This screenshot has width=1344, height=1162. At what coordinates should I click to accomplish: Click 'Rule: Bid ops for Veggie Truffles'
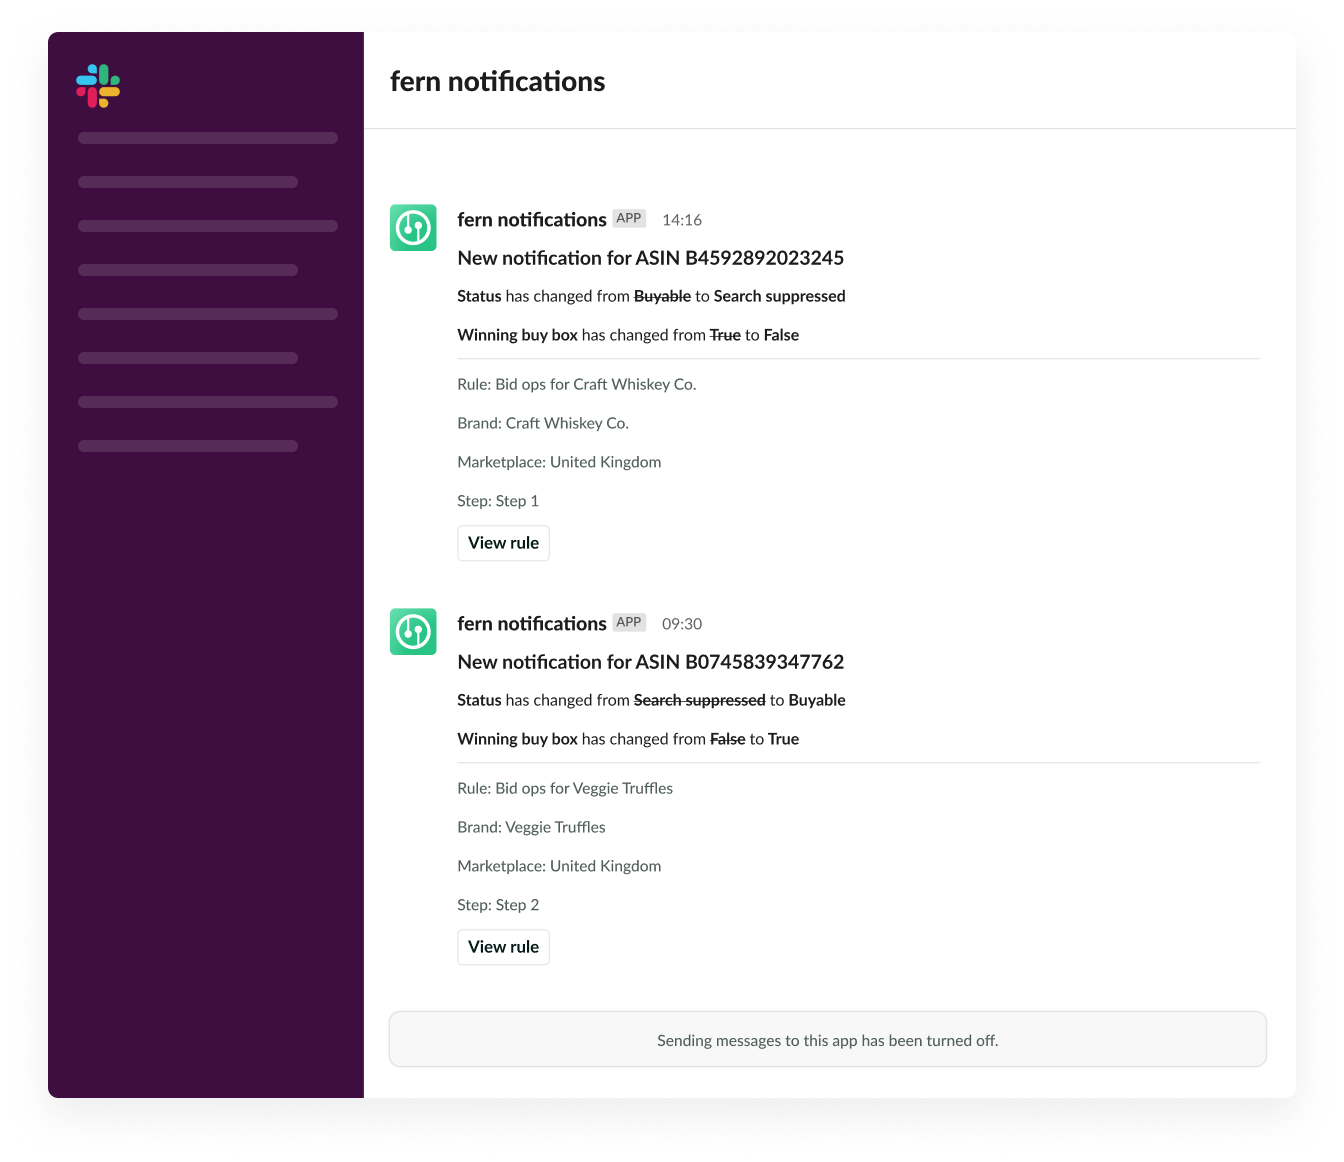[565, 788]
